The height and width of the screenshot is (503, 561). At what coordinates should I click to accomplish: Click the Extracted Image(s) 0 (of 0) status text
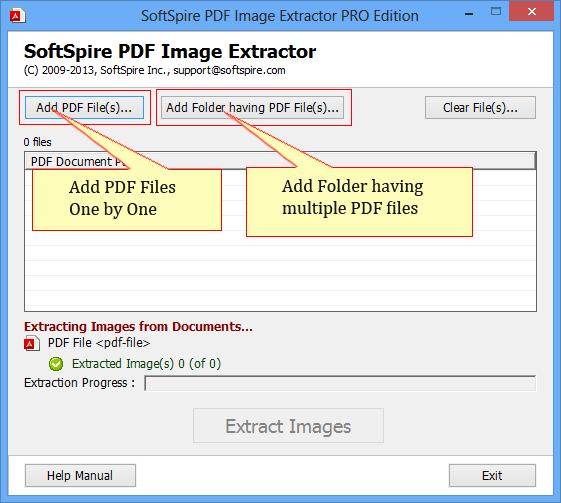coord(146,364)
